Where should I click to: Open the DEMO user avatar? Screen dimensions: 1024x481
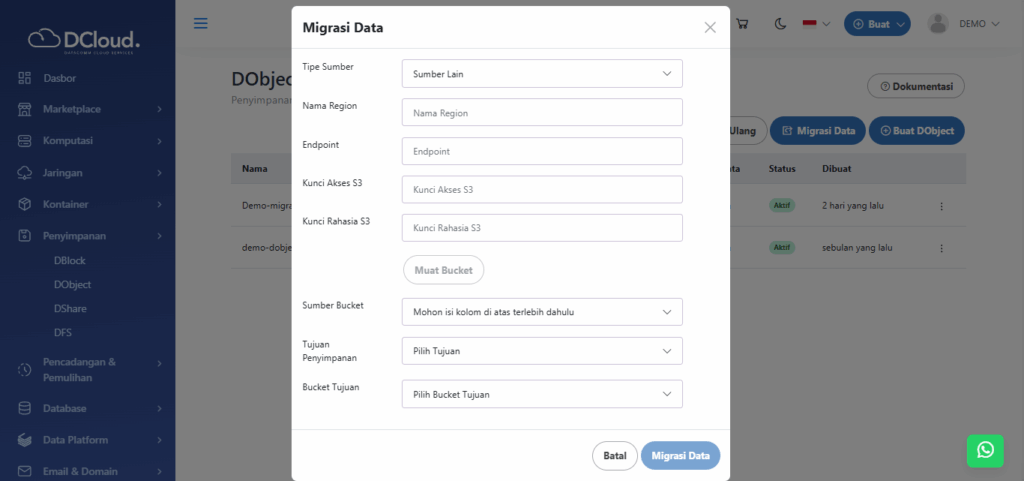click(x=937, y=24)
